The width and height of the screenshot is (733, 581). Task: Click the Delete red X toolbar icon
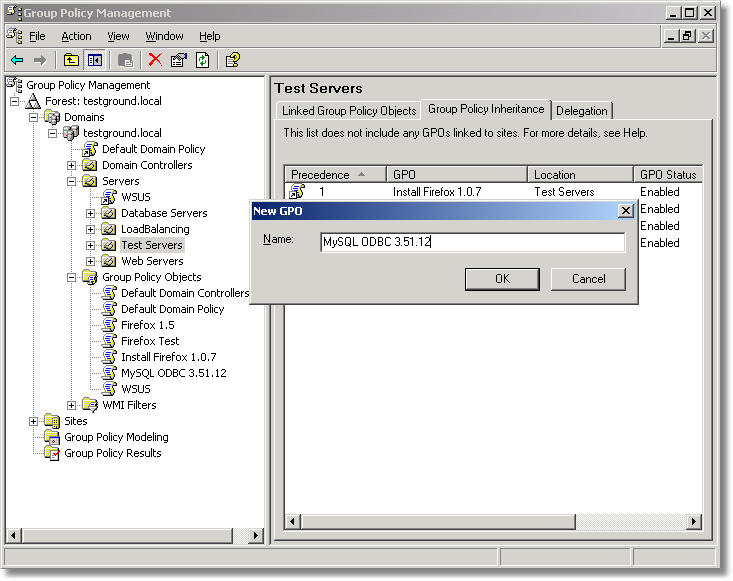point(155,60)
